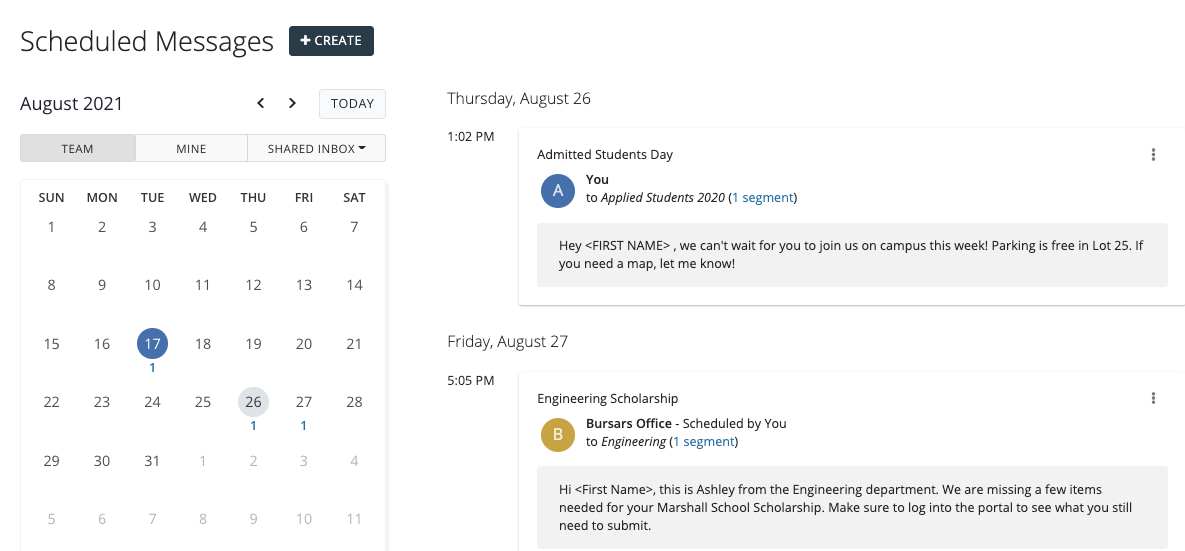Click the gold 'B' Bursars Office avatar
The width and height of the screenshot is (1185, 551).
pos(557,434)
